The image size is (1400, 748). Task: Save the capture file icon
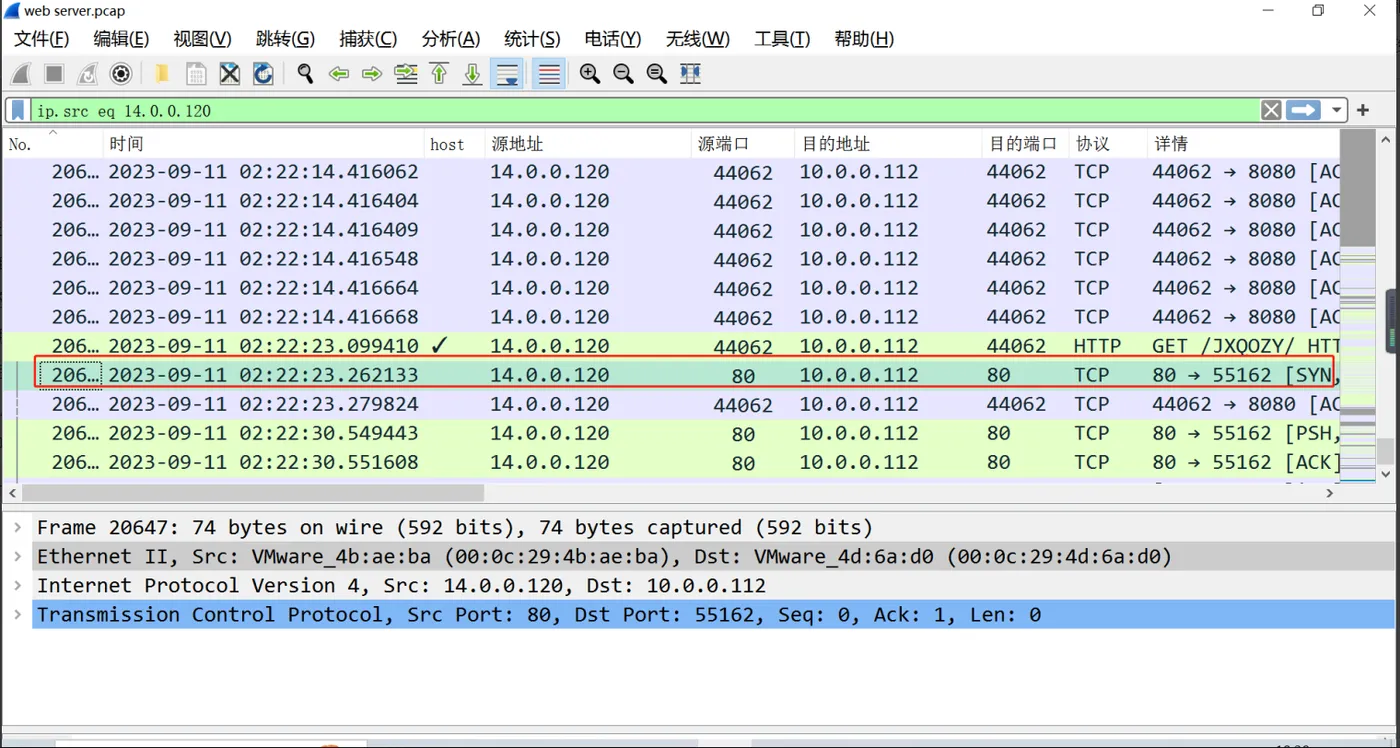click(x=196, y=74)
